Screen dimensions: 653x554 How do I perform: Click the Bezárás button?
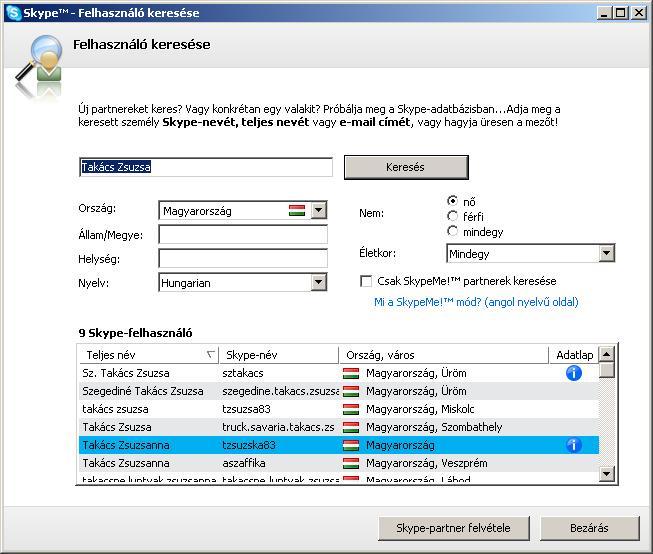click(x=589, y=528)
